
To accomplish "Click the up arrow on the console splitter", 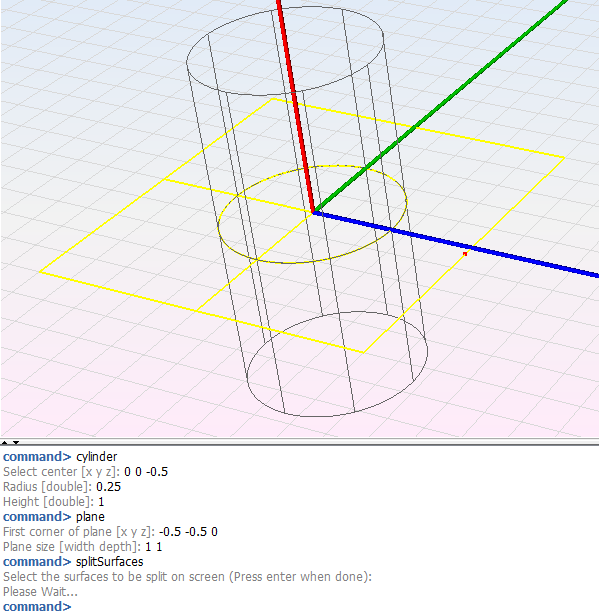I will (4, 442).
